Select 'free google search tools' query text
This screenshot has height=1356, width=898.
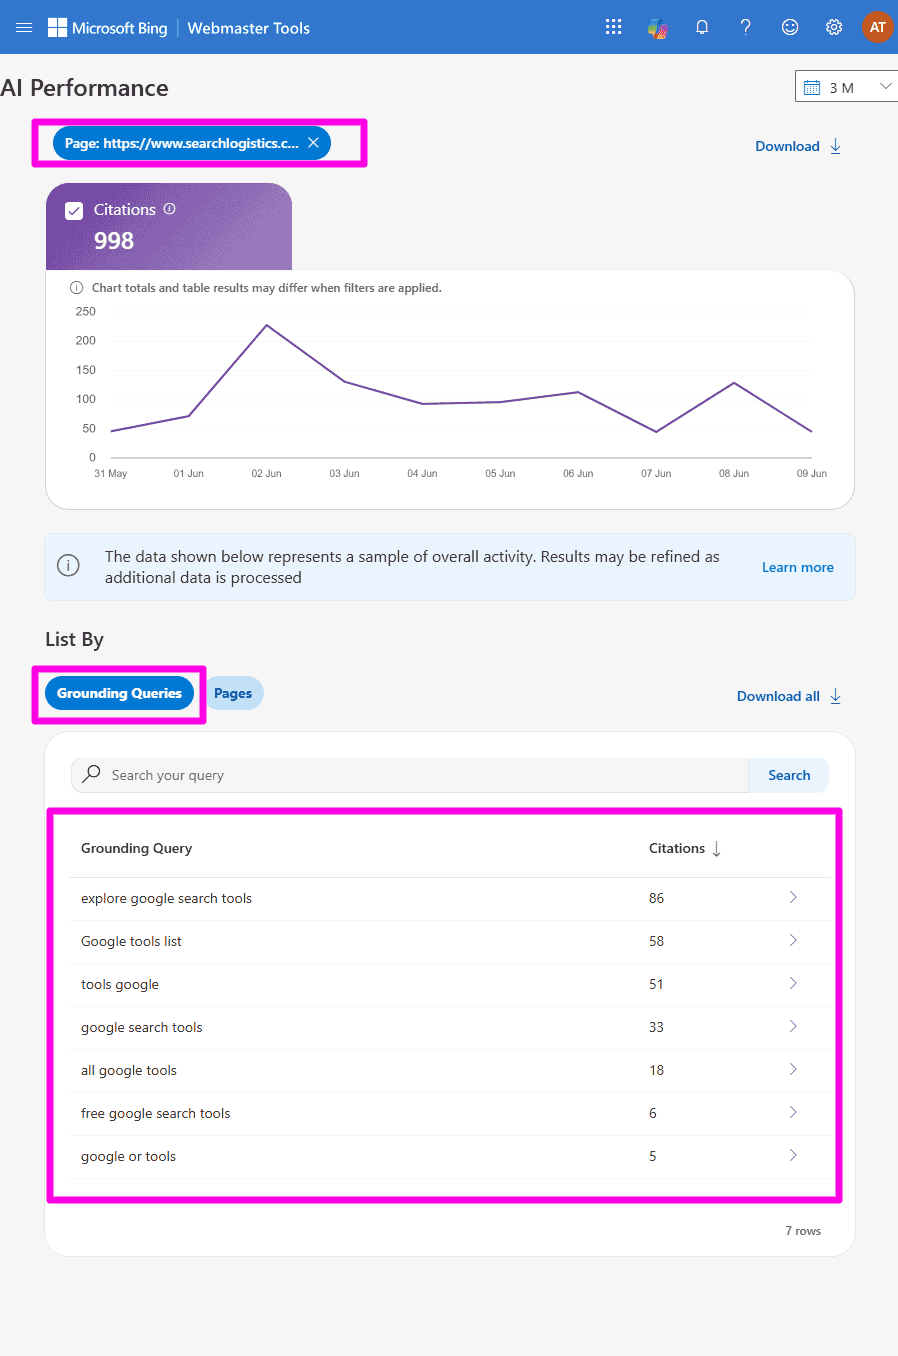pos(155,1113)
